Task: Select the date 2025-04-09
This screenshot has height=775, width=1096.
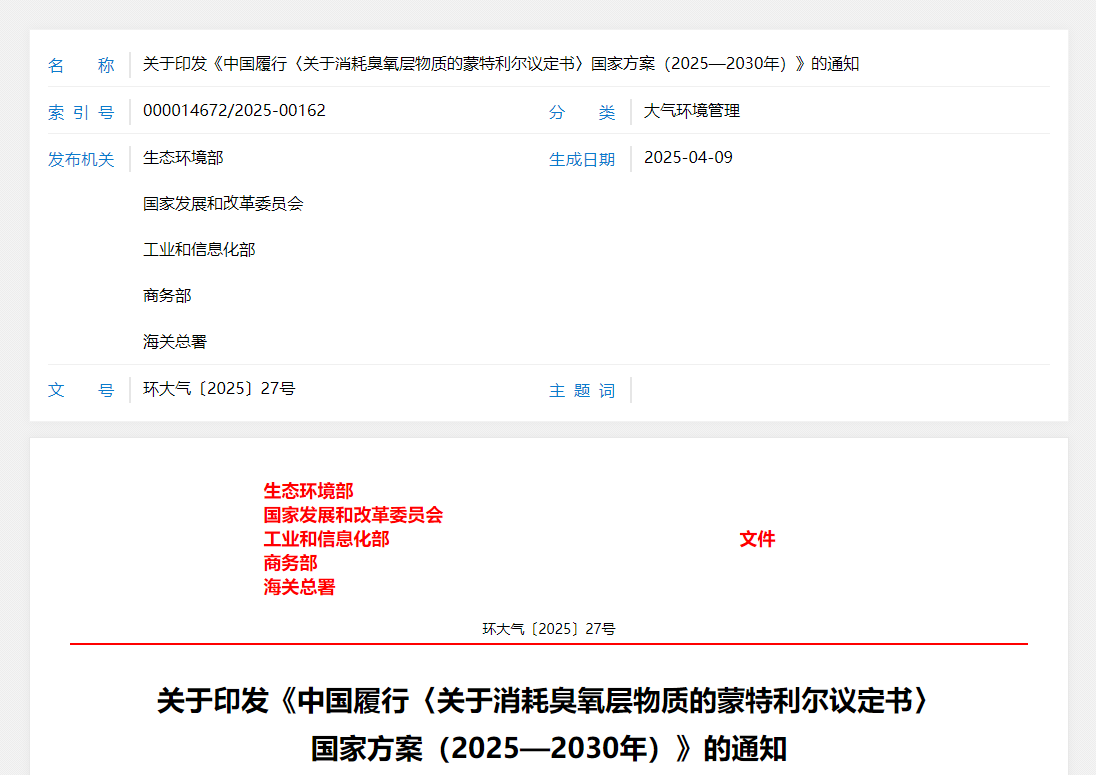Action: click(689, 157)
